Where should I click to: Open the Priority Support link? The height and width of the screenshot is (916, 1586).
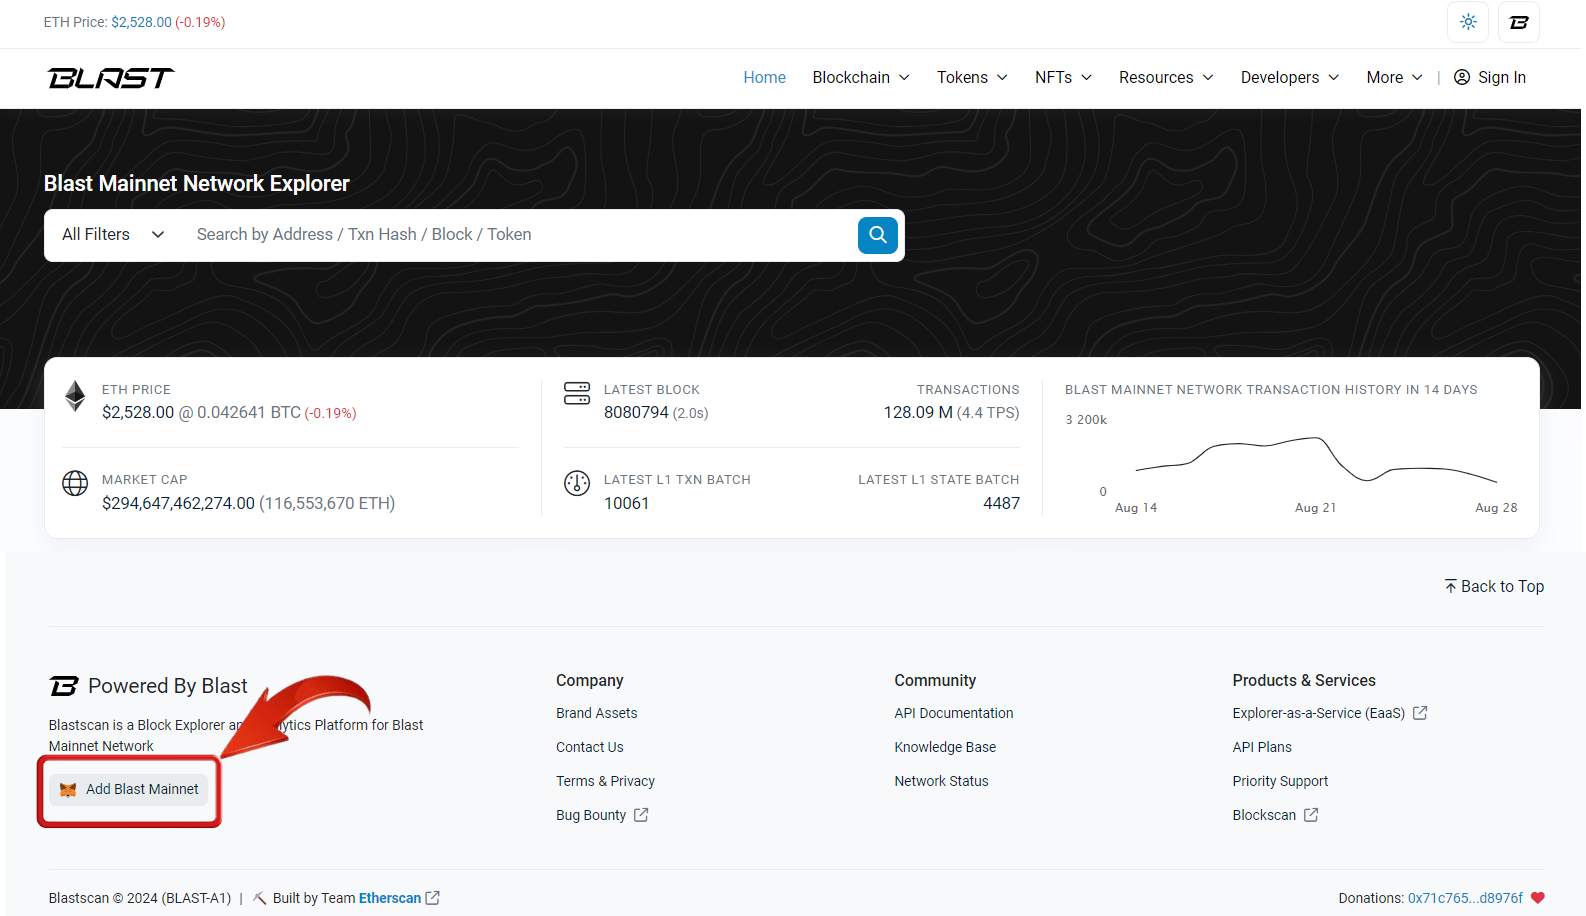click(1280, 781)
